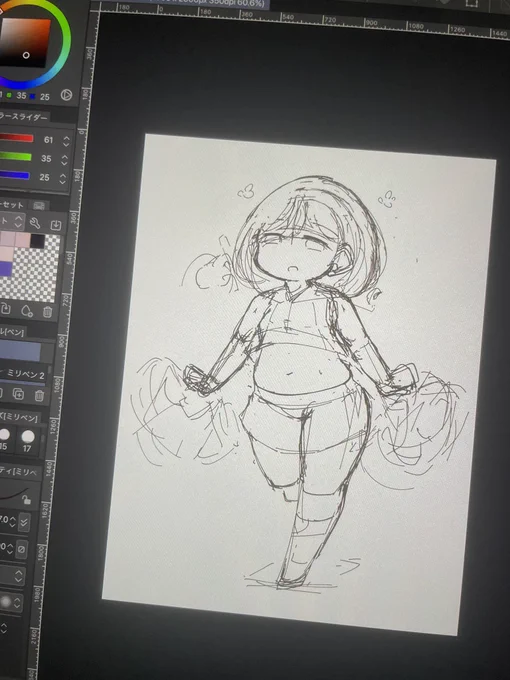
Task: Click the replace color icon in color set
Action: click(6, 308)
